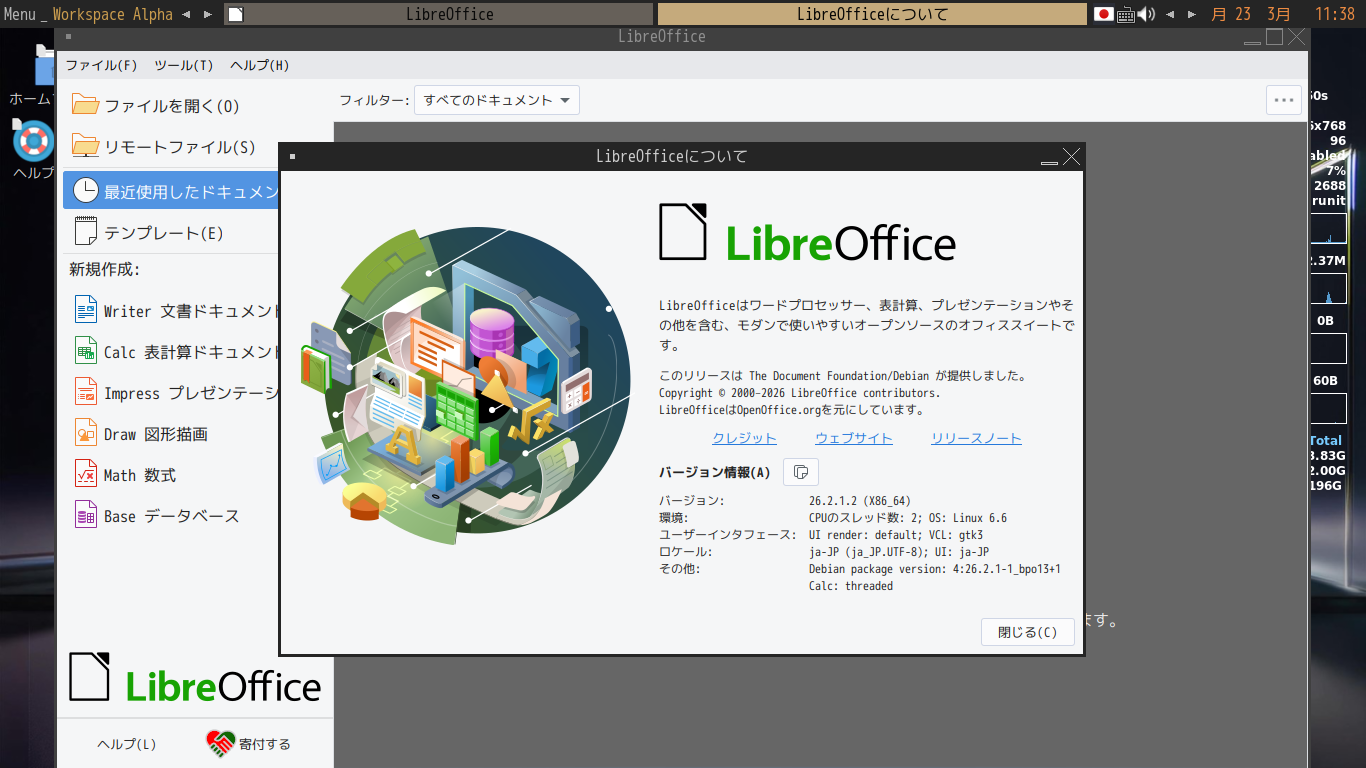Click the right arrow before the date
Screen dimensions: 1366x768
(1191, 14)
